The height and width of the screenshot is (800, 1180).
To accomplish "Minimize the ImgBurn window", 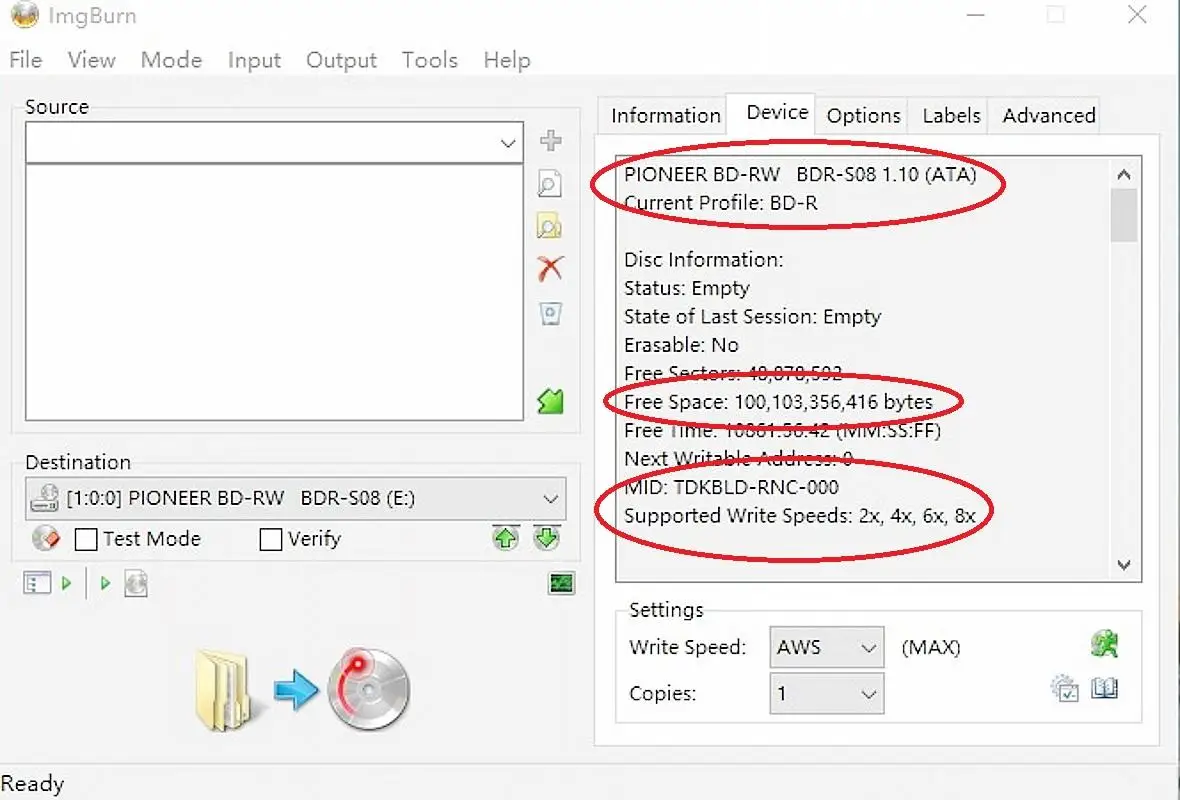I will click(x=976, y=14).
